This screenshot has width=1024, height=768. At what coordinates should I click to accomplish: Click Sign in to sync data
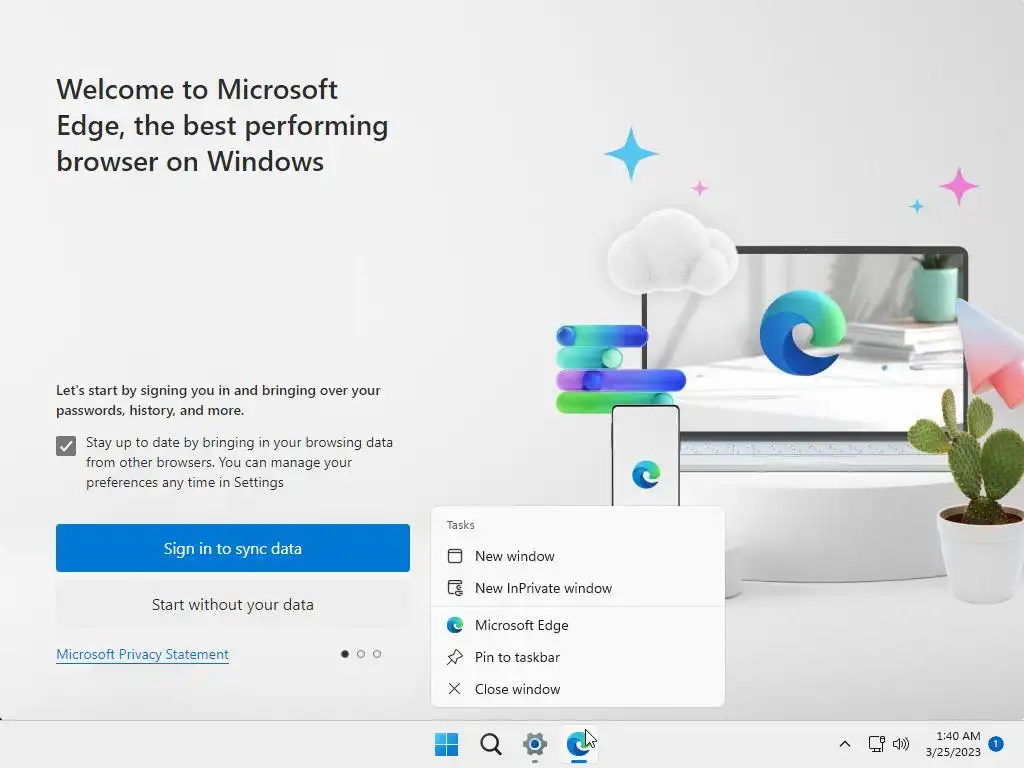[x=232, y=548]
